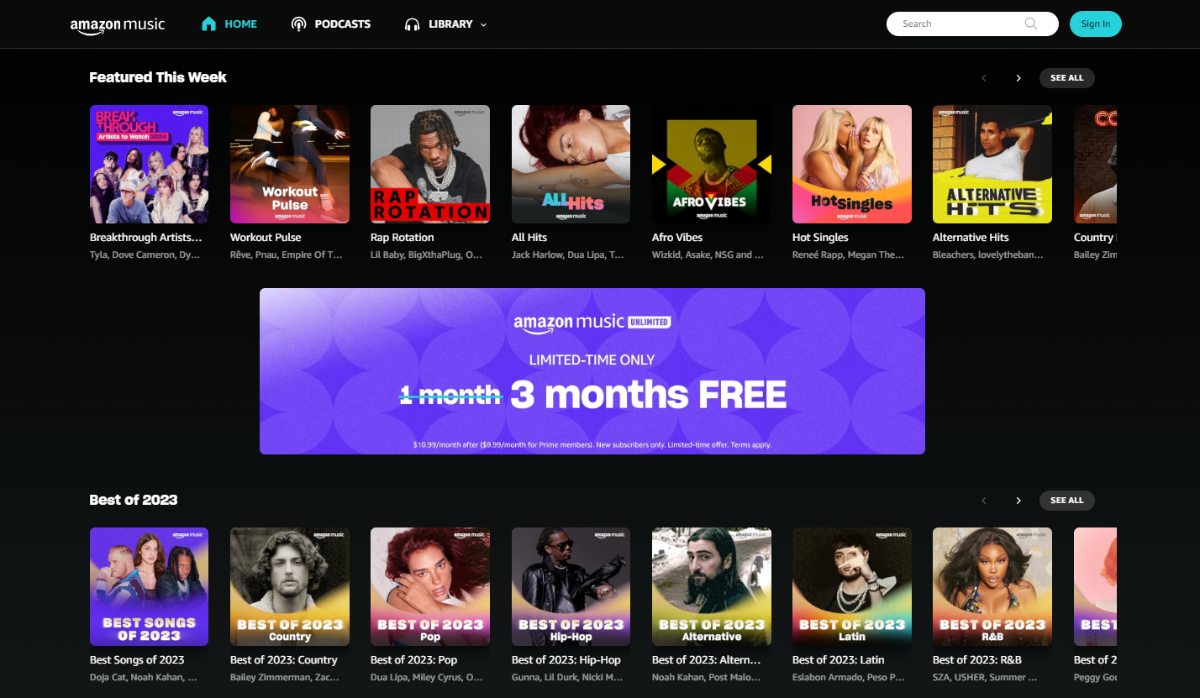1200x698 pixels.
Task: Click the 'Best of 2023: R&B' title
Action: 975,660
